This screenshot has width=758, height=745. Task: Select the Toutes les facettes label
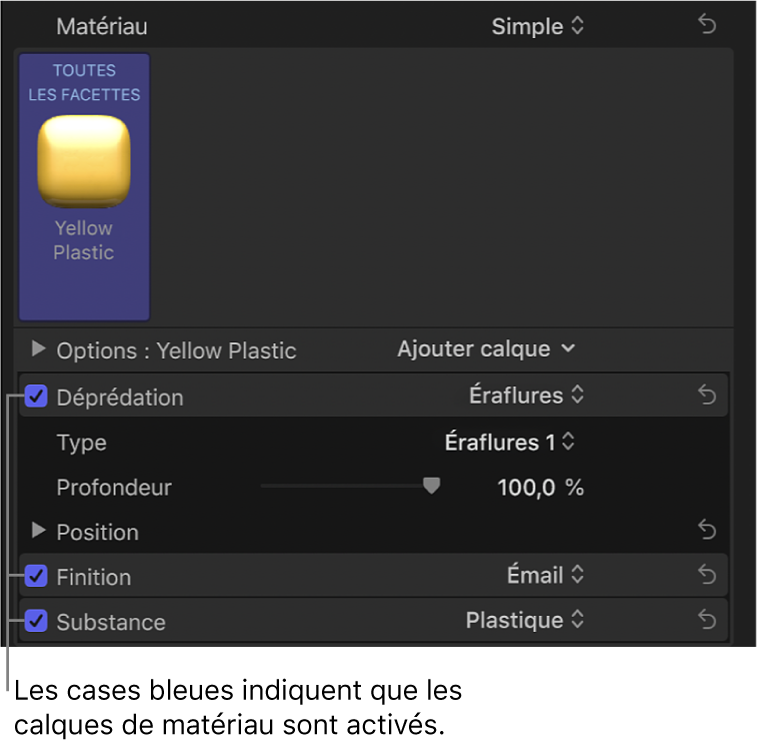pyautogui.click(x=84, y=82)
